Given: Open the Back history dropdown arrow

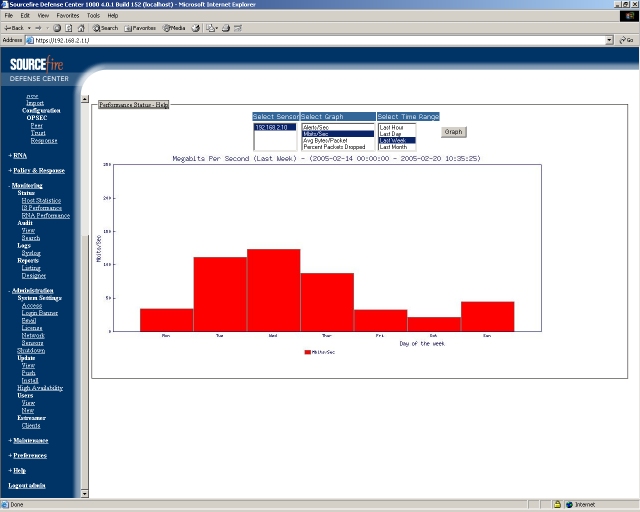Looking at the screenshot, I should click(x=29, y=28).
